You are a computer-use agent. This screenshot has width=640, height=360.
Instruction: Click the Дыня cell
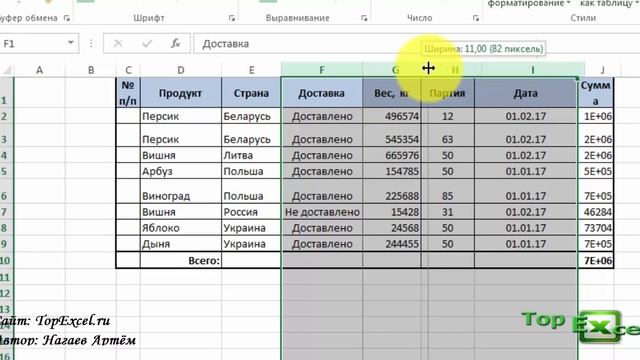pos(181,244)
